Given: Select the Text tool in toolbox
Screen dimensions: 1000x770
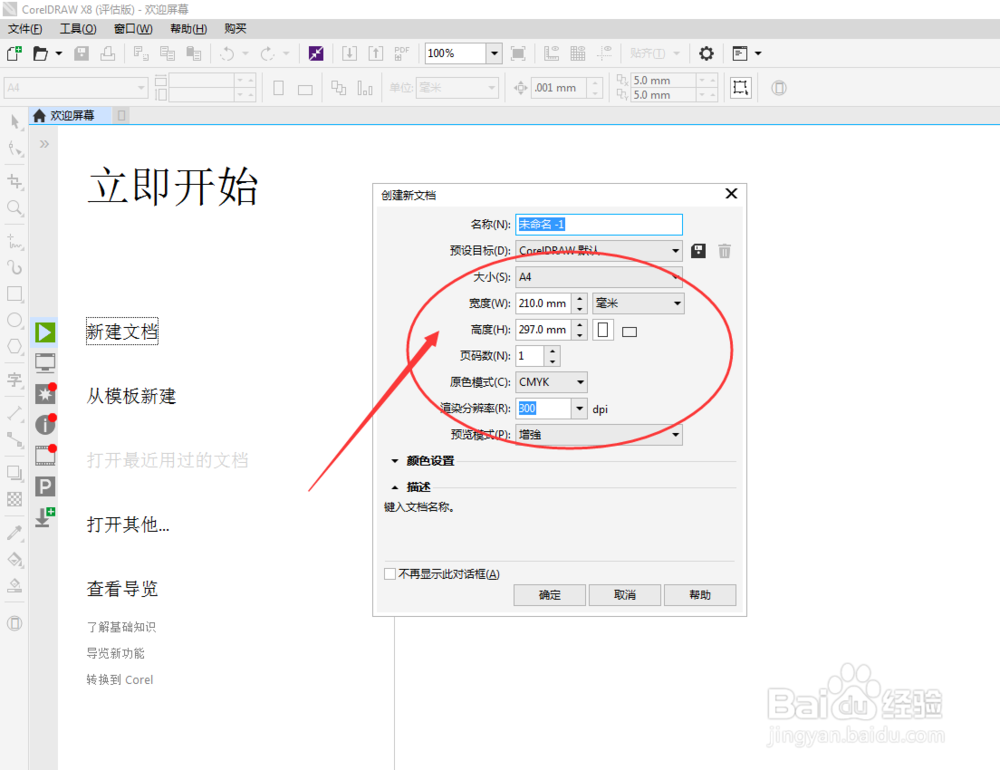Looking at the screenshot, I should tap(15, 380).
